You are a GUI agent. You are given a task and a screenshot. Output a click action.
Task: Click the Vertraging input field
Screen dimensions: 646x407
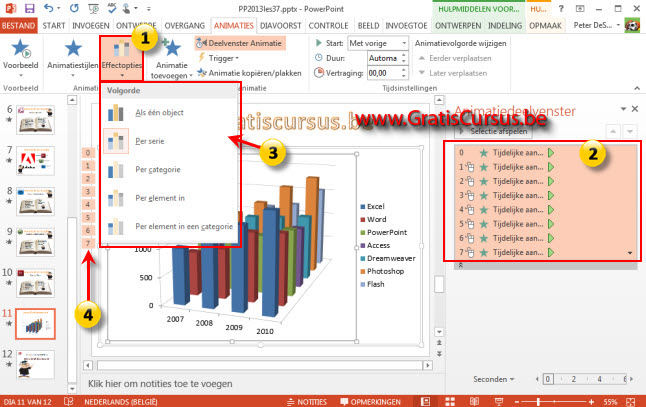(x=384, y=73)
